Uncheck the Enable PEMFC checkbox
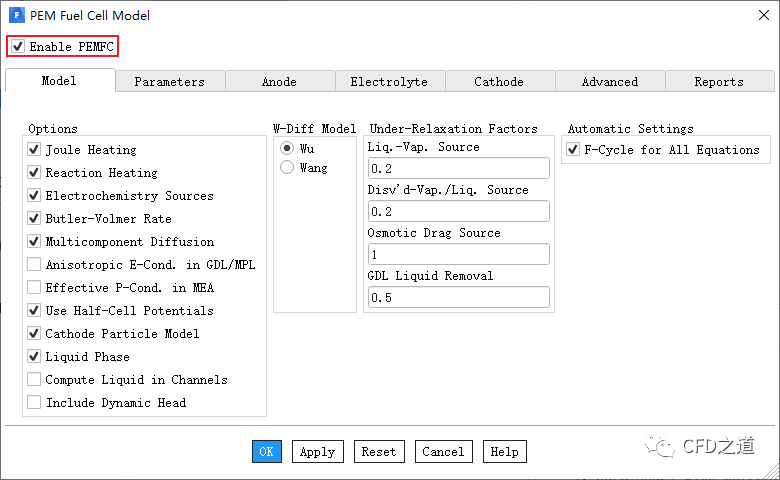The height and width of the screenshot is (480, 780). click(x=18, y=46)
